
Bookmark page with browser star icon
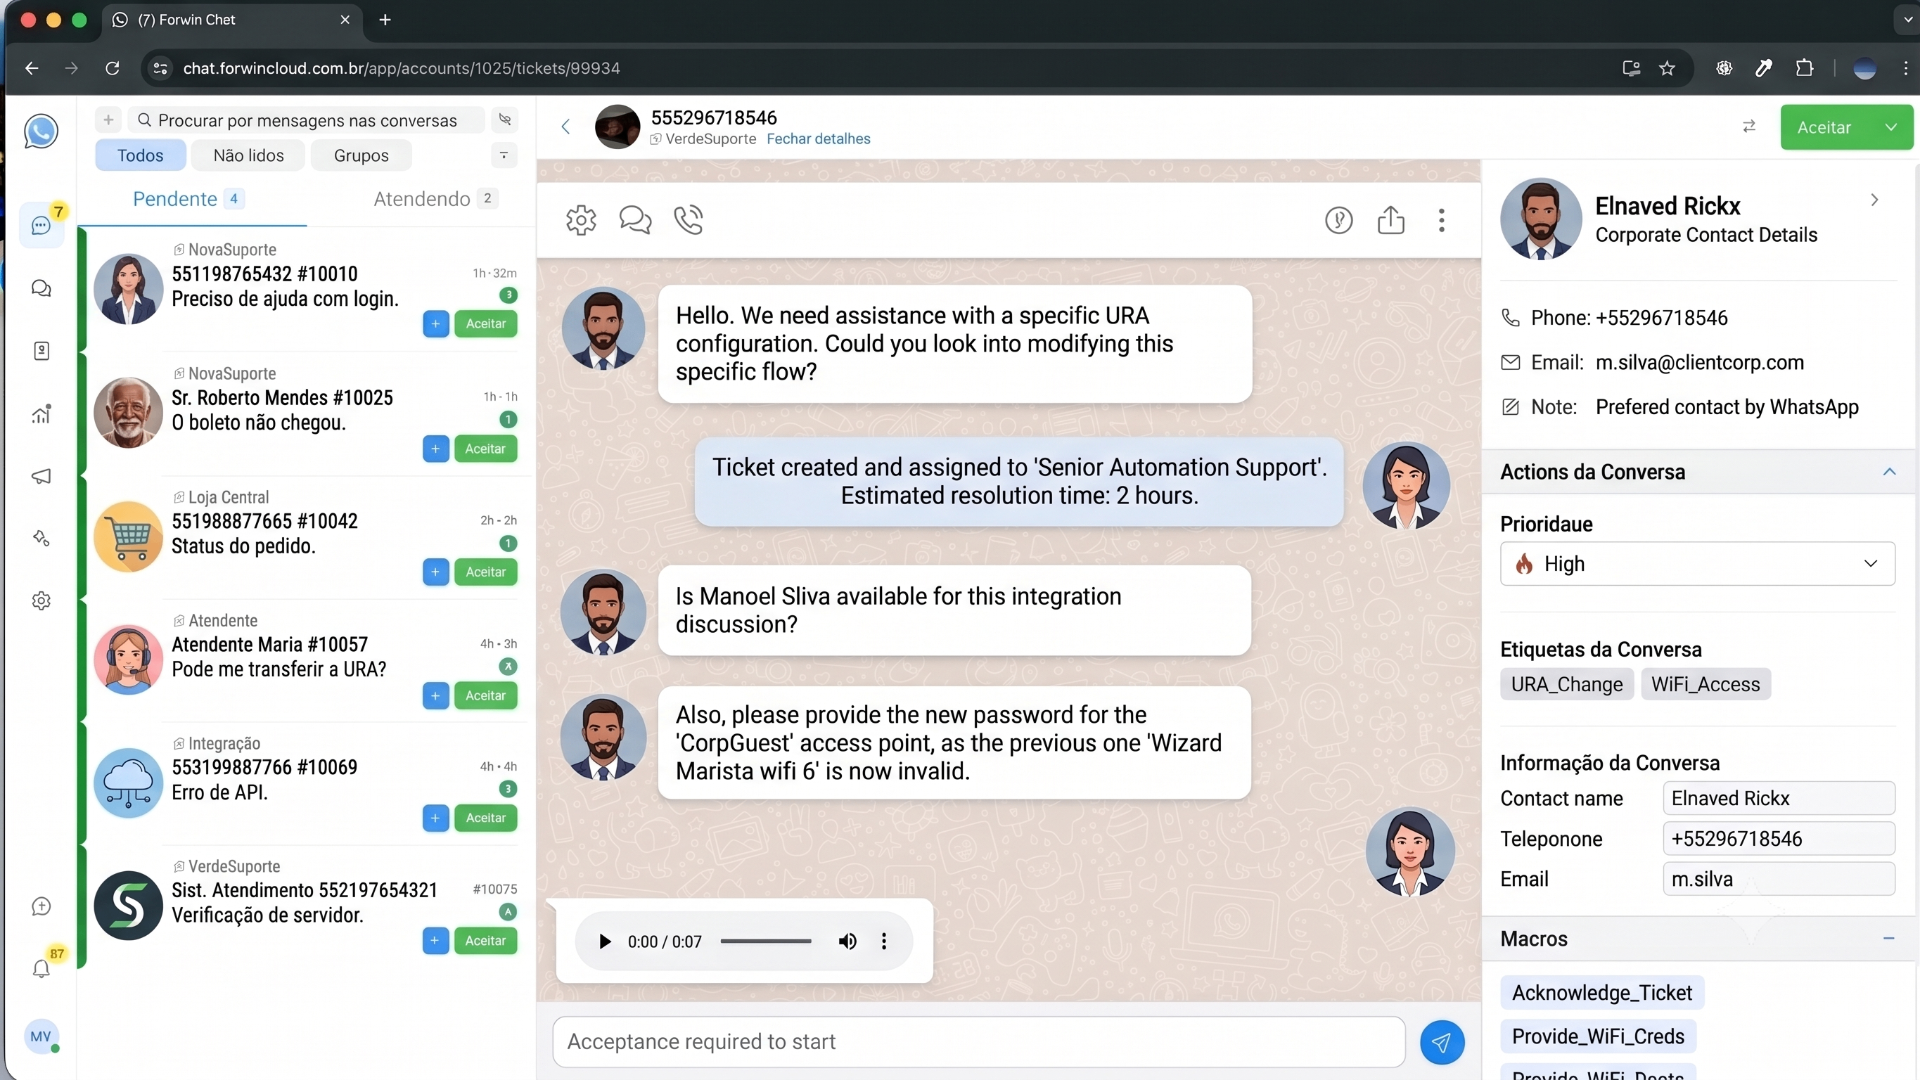pyautogui.click(x=1667, y=68)
